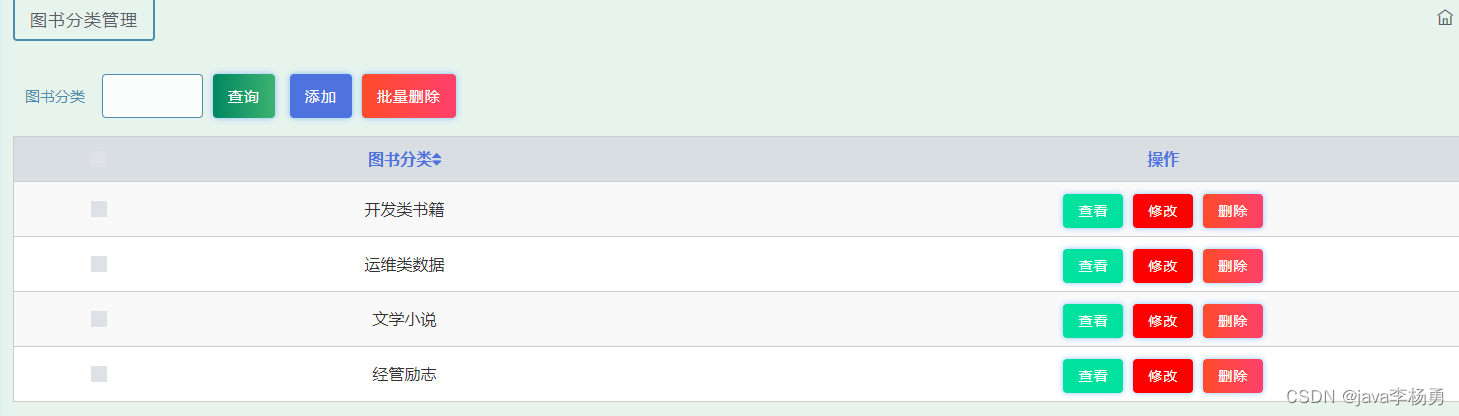View details of 开发类书籍
This screenshot has height=416, width=1459.
(1092, 211)
